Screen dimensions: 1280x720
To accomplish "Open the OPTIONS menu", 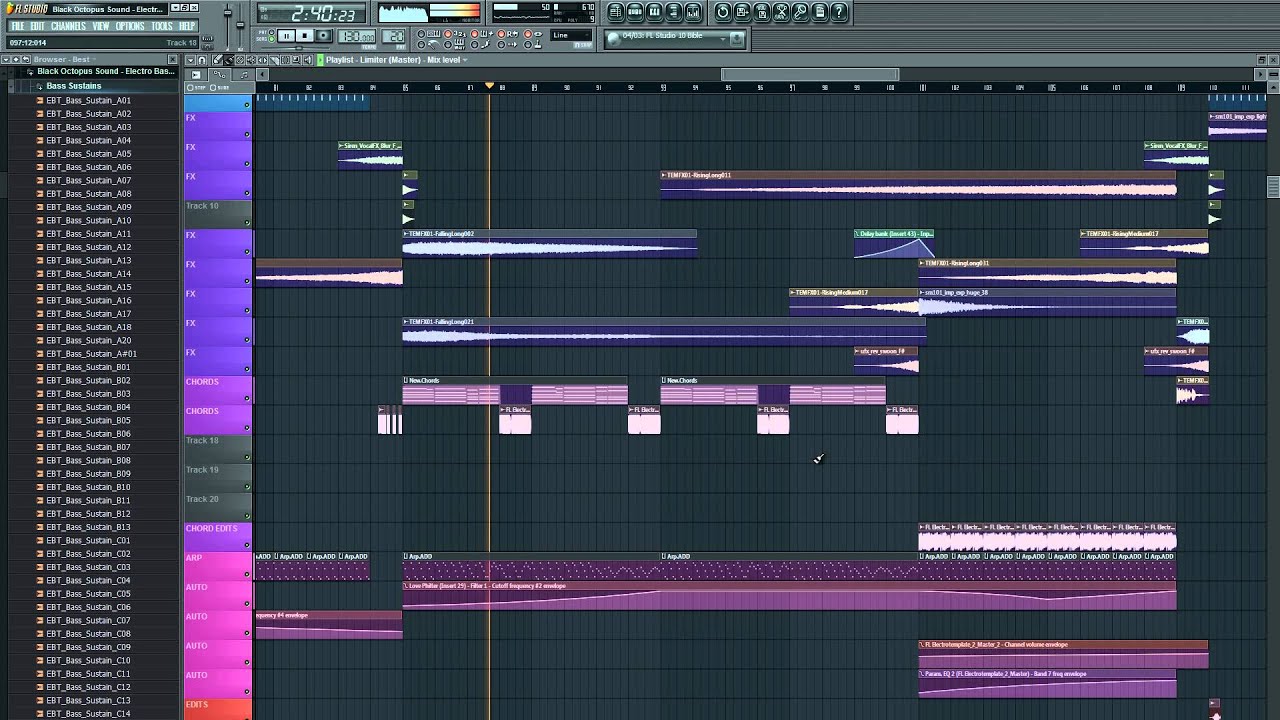I will (130, 26).
